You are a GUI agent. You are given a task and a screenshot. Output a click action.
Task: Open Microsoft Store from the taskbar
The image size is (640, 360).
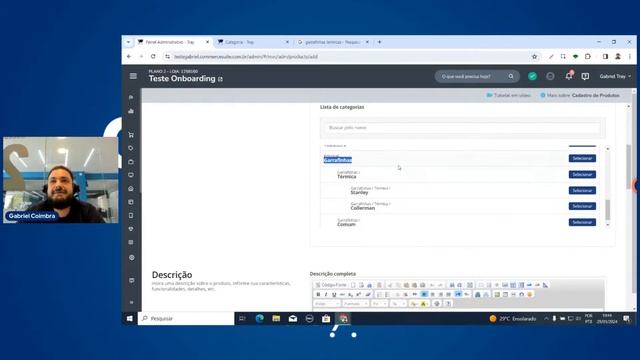[326, 318]
